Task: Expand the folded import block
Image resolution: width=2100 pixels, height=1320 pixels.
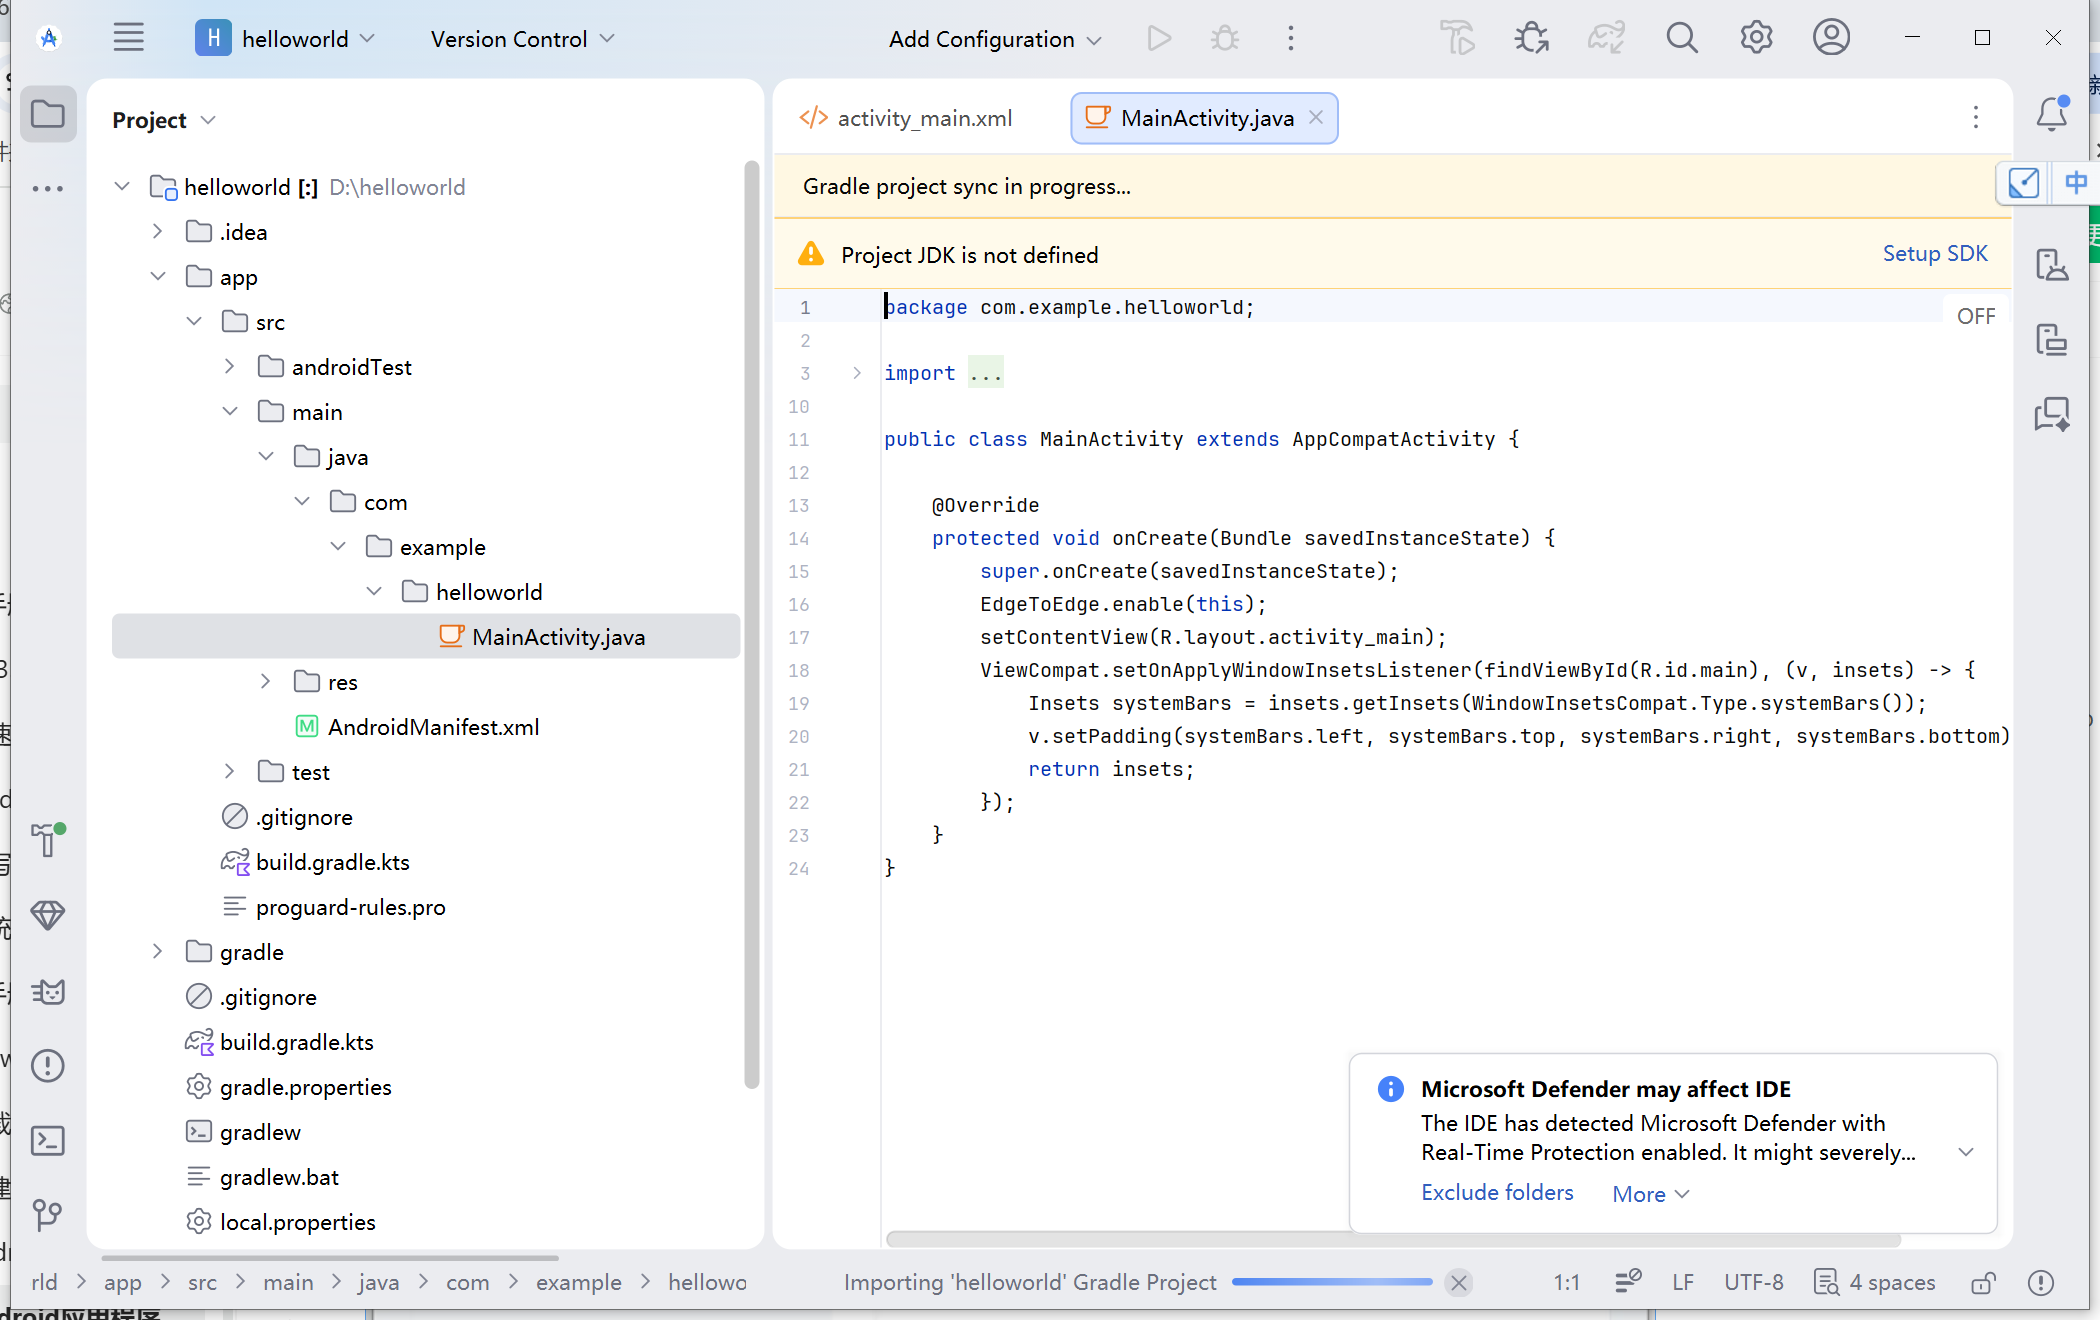Action: pyautogui.click(x=857, y=373)
